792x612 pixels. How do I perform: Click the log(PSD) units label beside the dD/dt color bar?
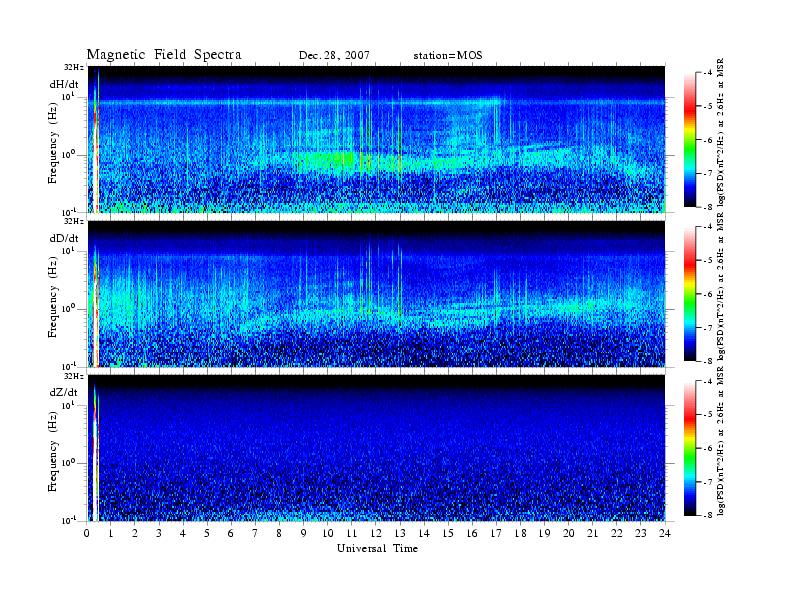pyautogui.click(x=720, y=287)
